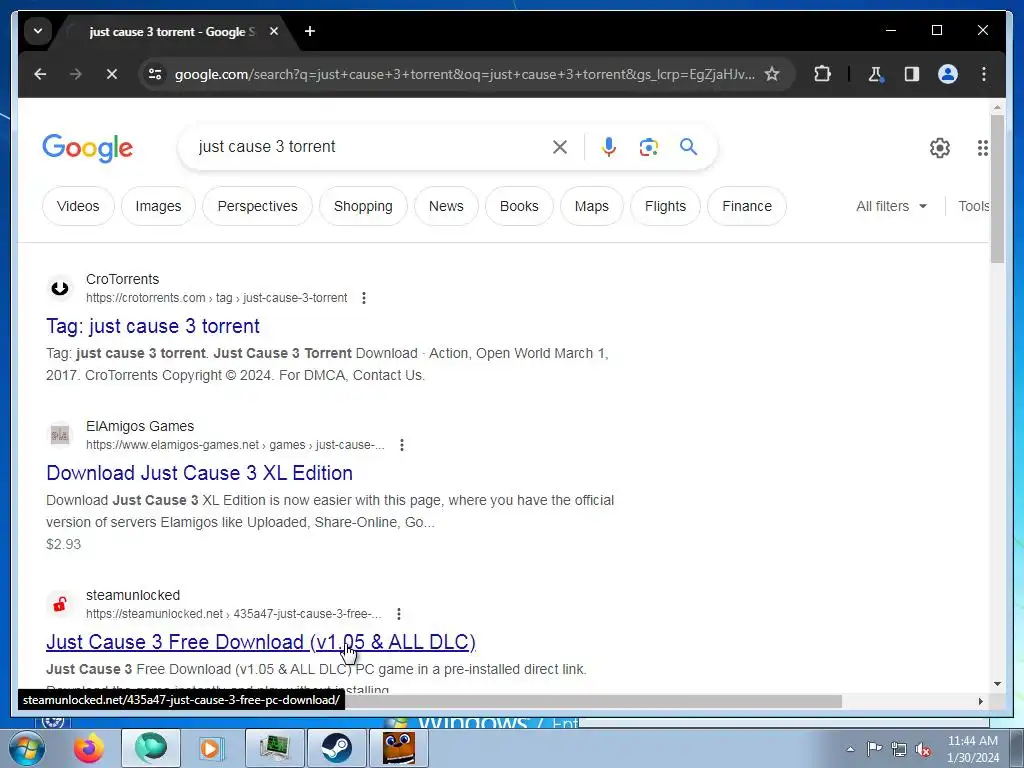Show Books results

tap(519, 206)
